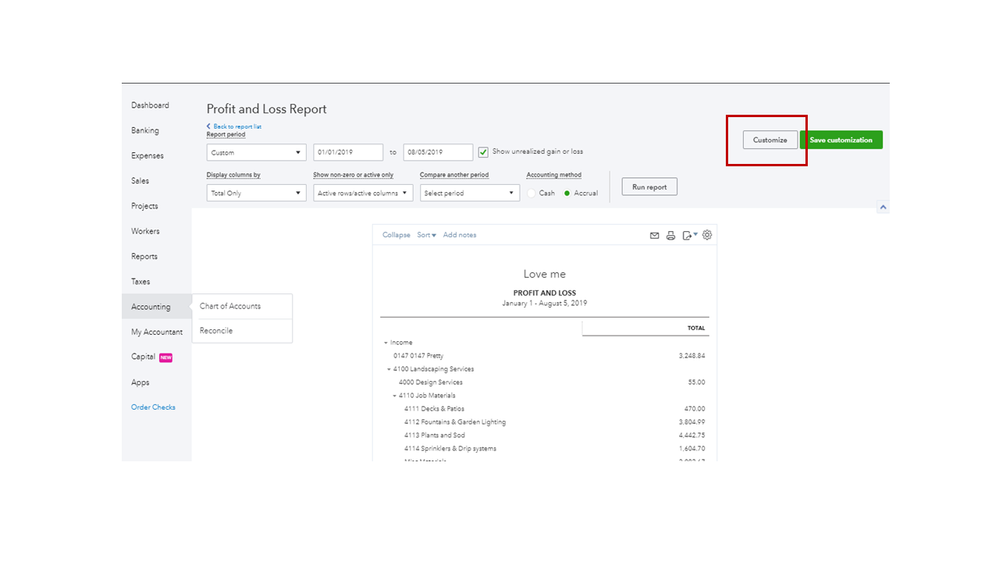Open report settings gear icon
This screenshot has height=562, width=999.
(707, 235)
